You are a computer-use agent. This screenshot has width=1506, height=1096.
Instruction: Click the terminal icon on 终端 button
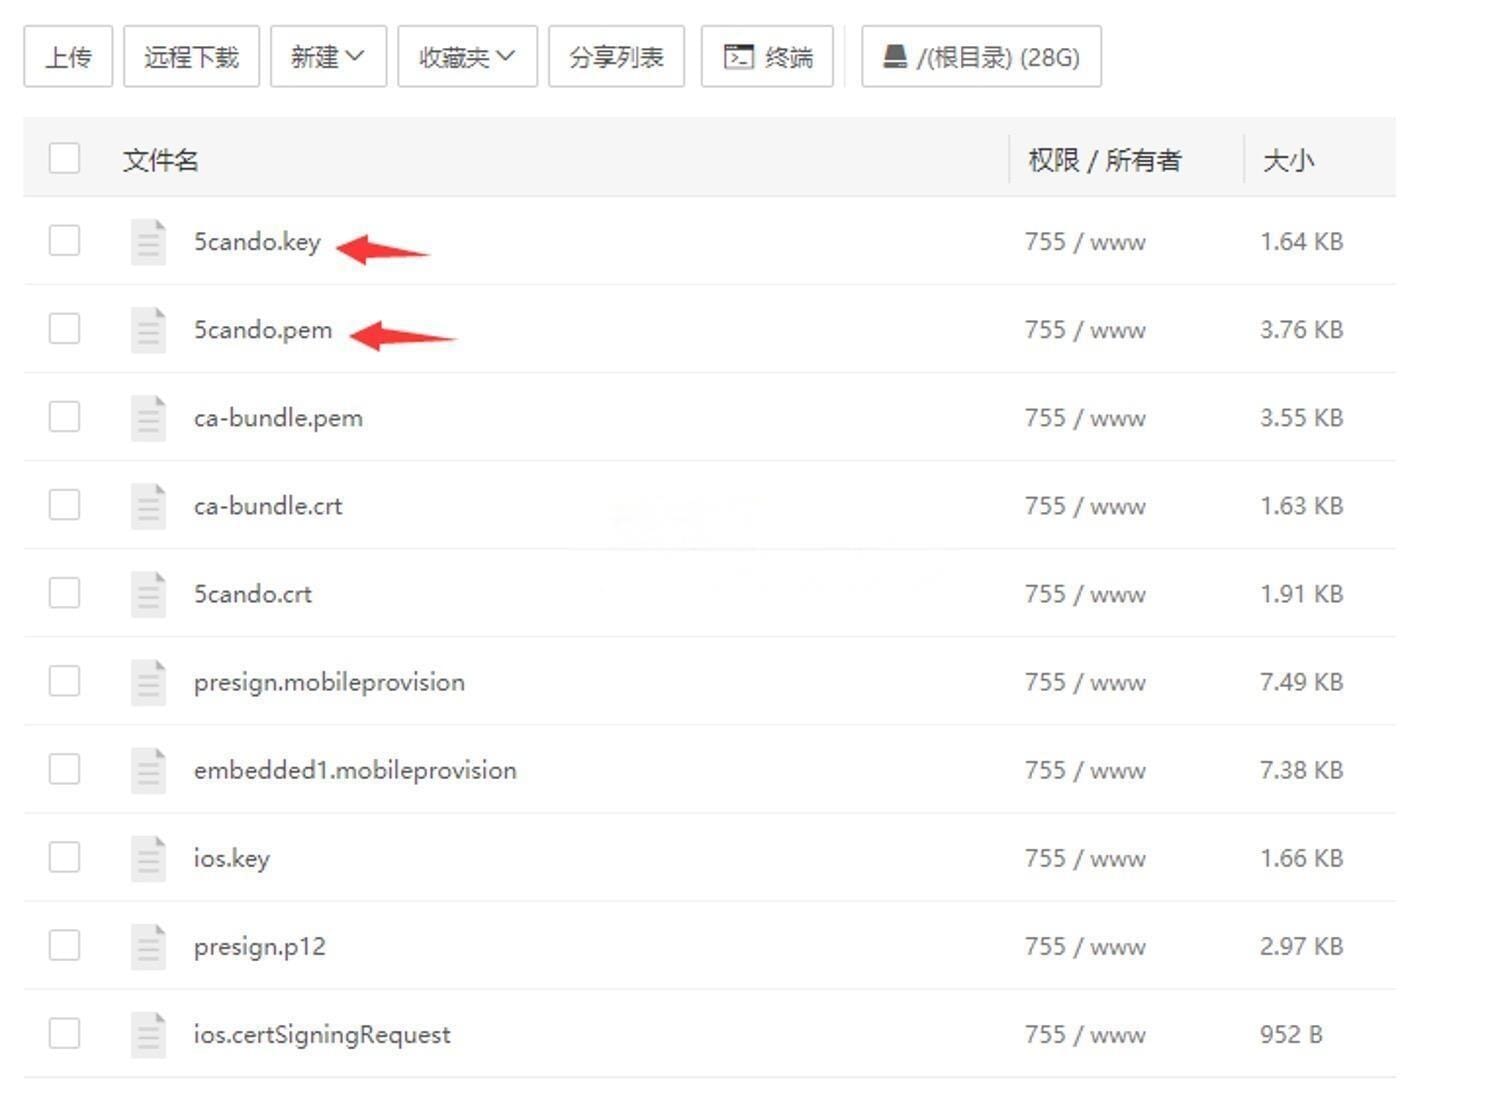tap(739, 57)
